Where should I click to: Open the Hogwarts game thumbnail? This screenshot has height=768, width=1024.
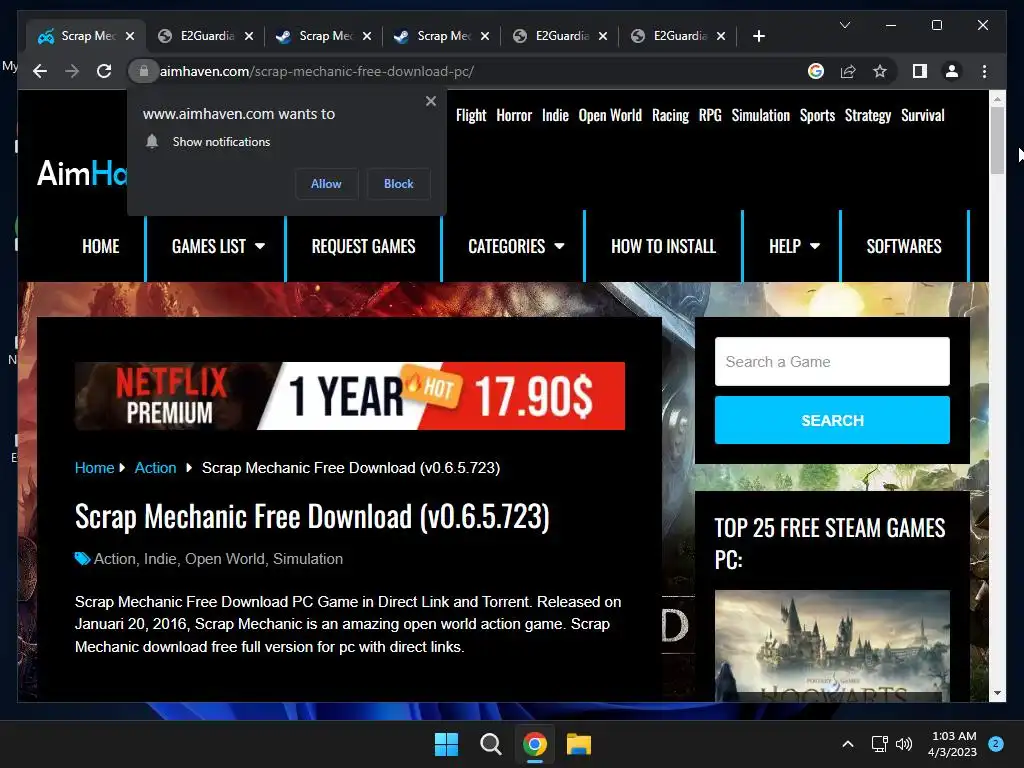point(832,645)
